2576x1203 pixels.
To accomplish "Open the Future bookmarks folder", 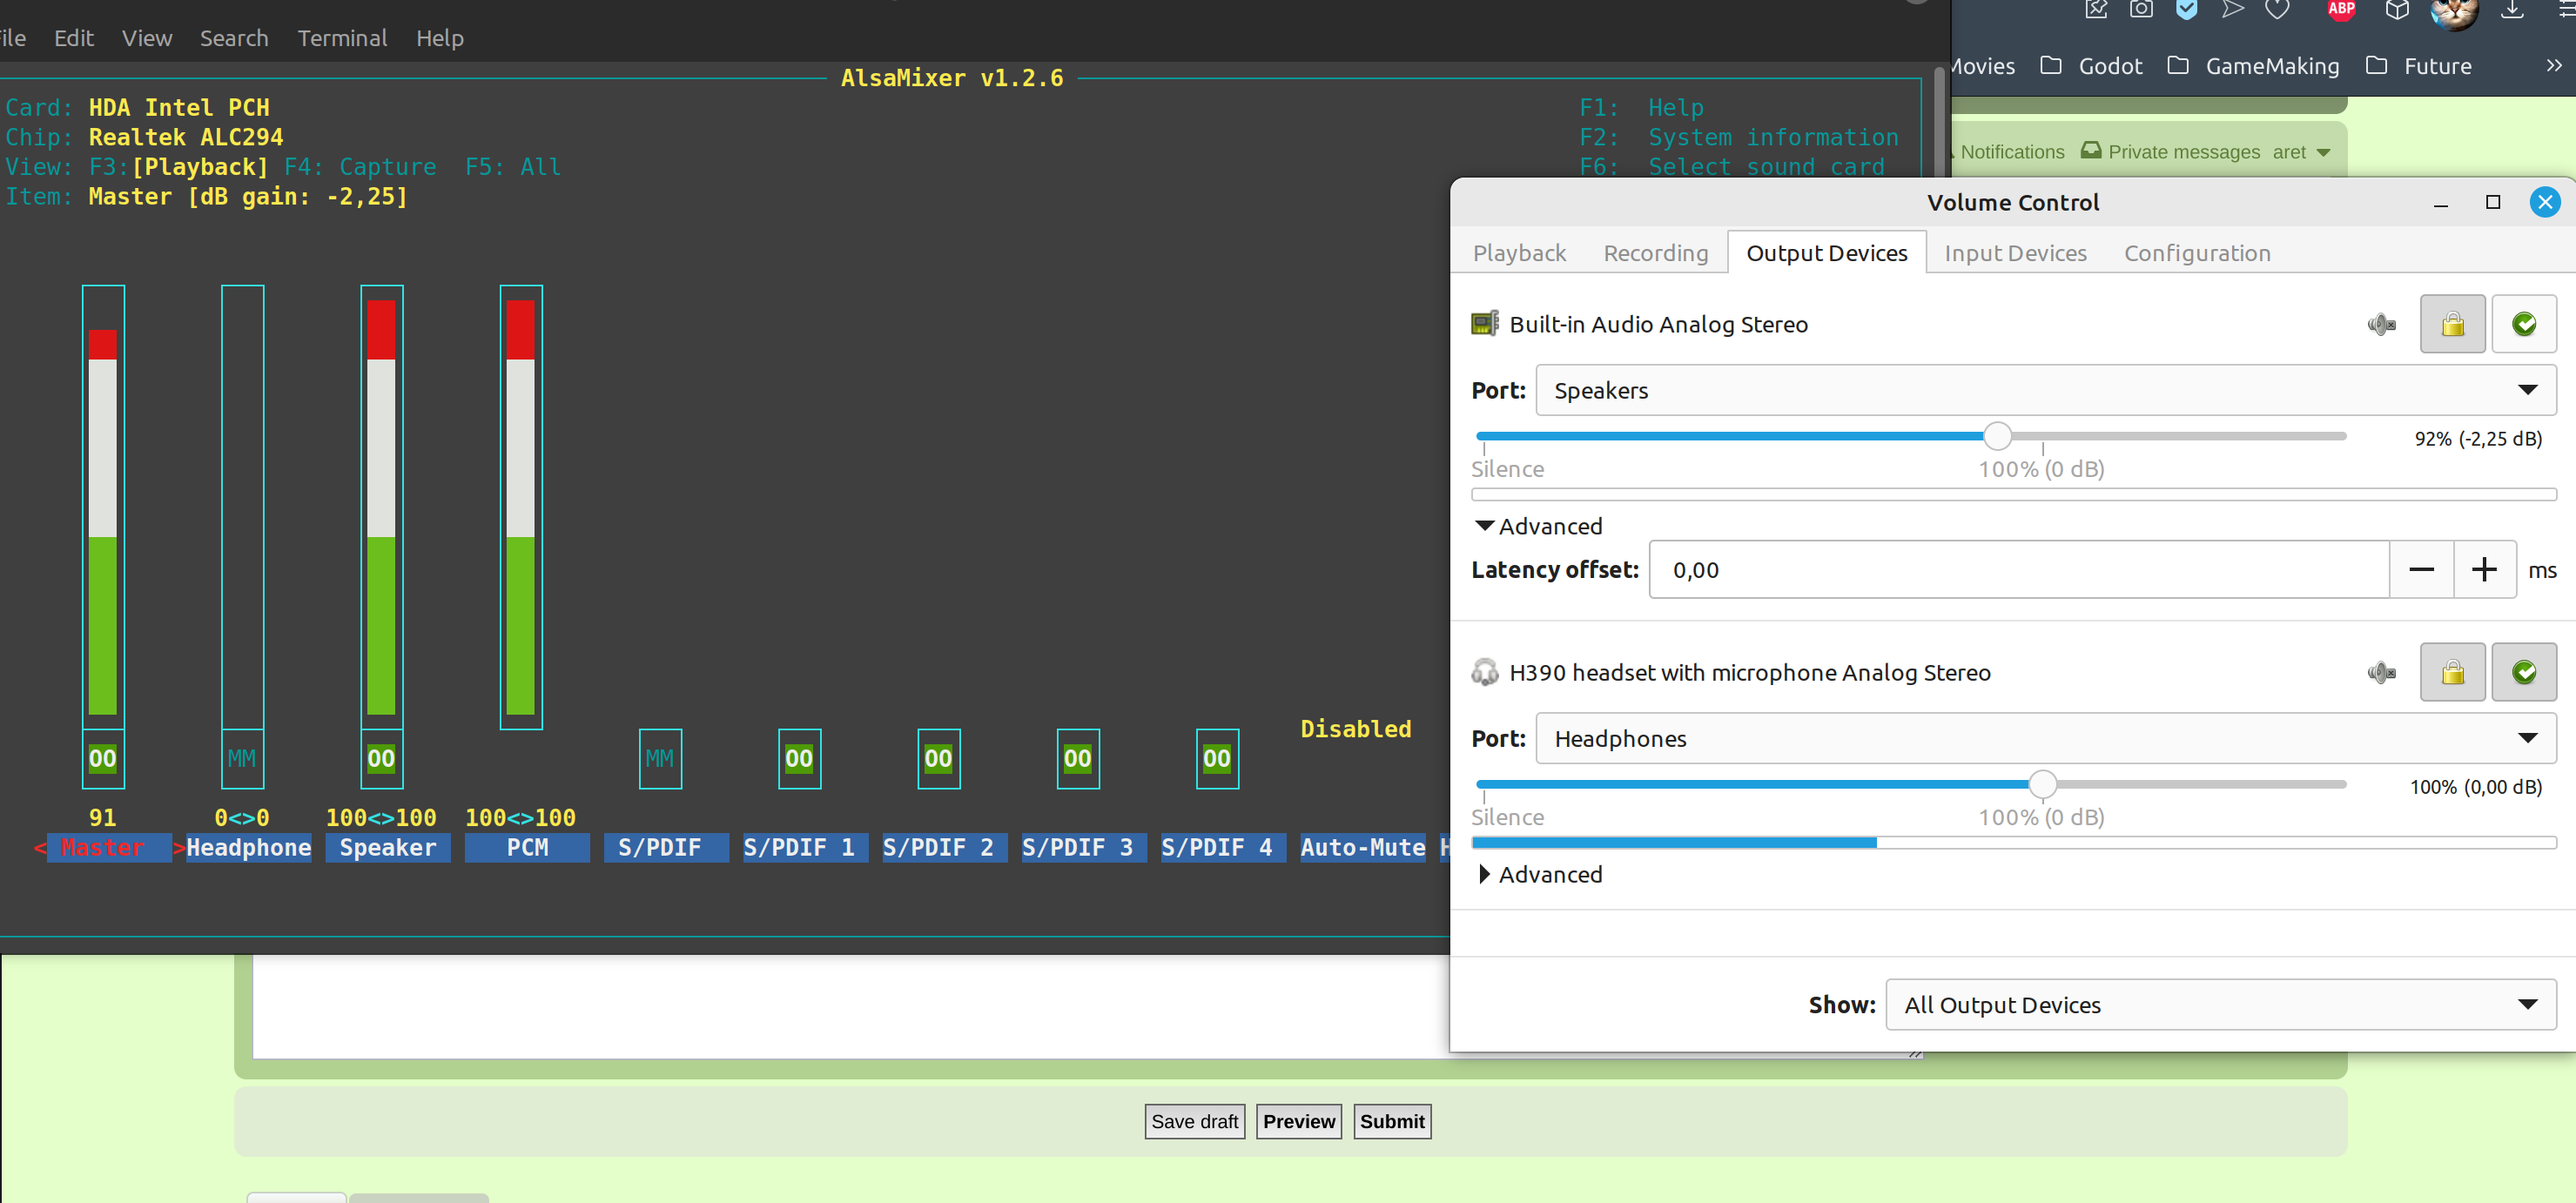I will pyautogui.click(x=2418, y=66).
